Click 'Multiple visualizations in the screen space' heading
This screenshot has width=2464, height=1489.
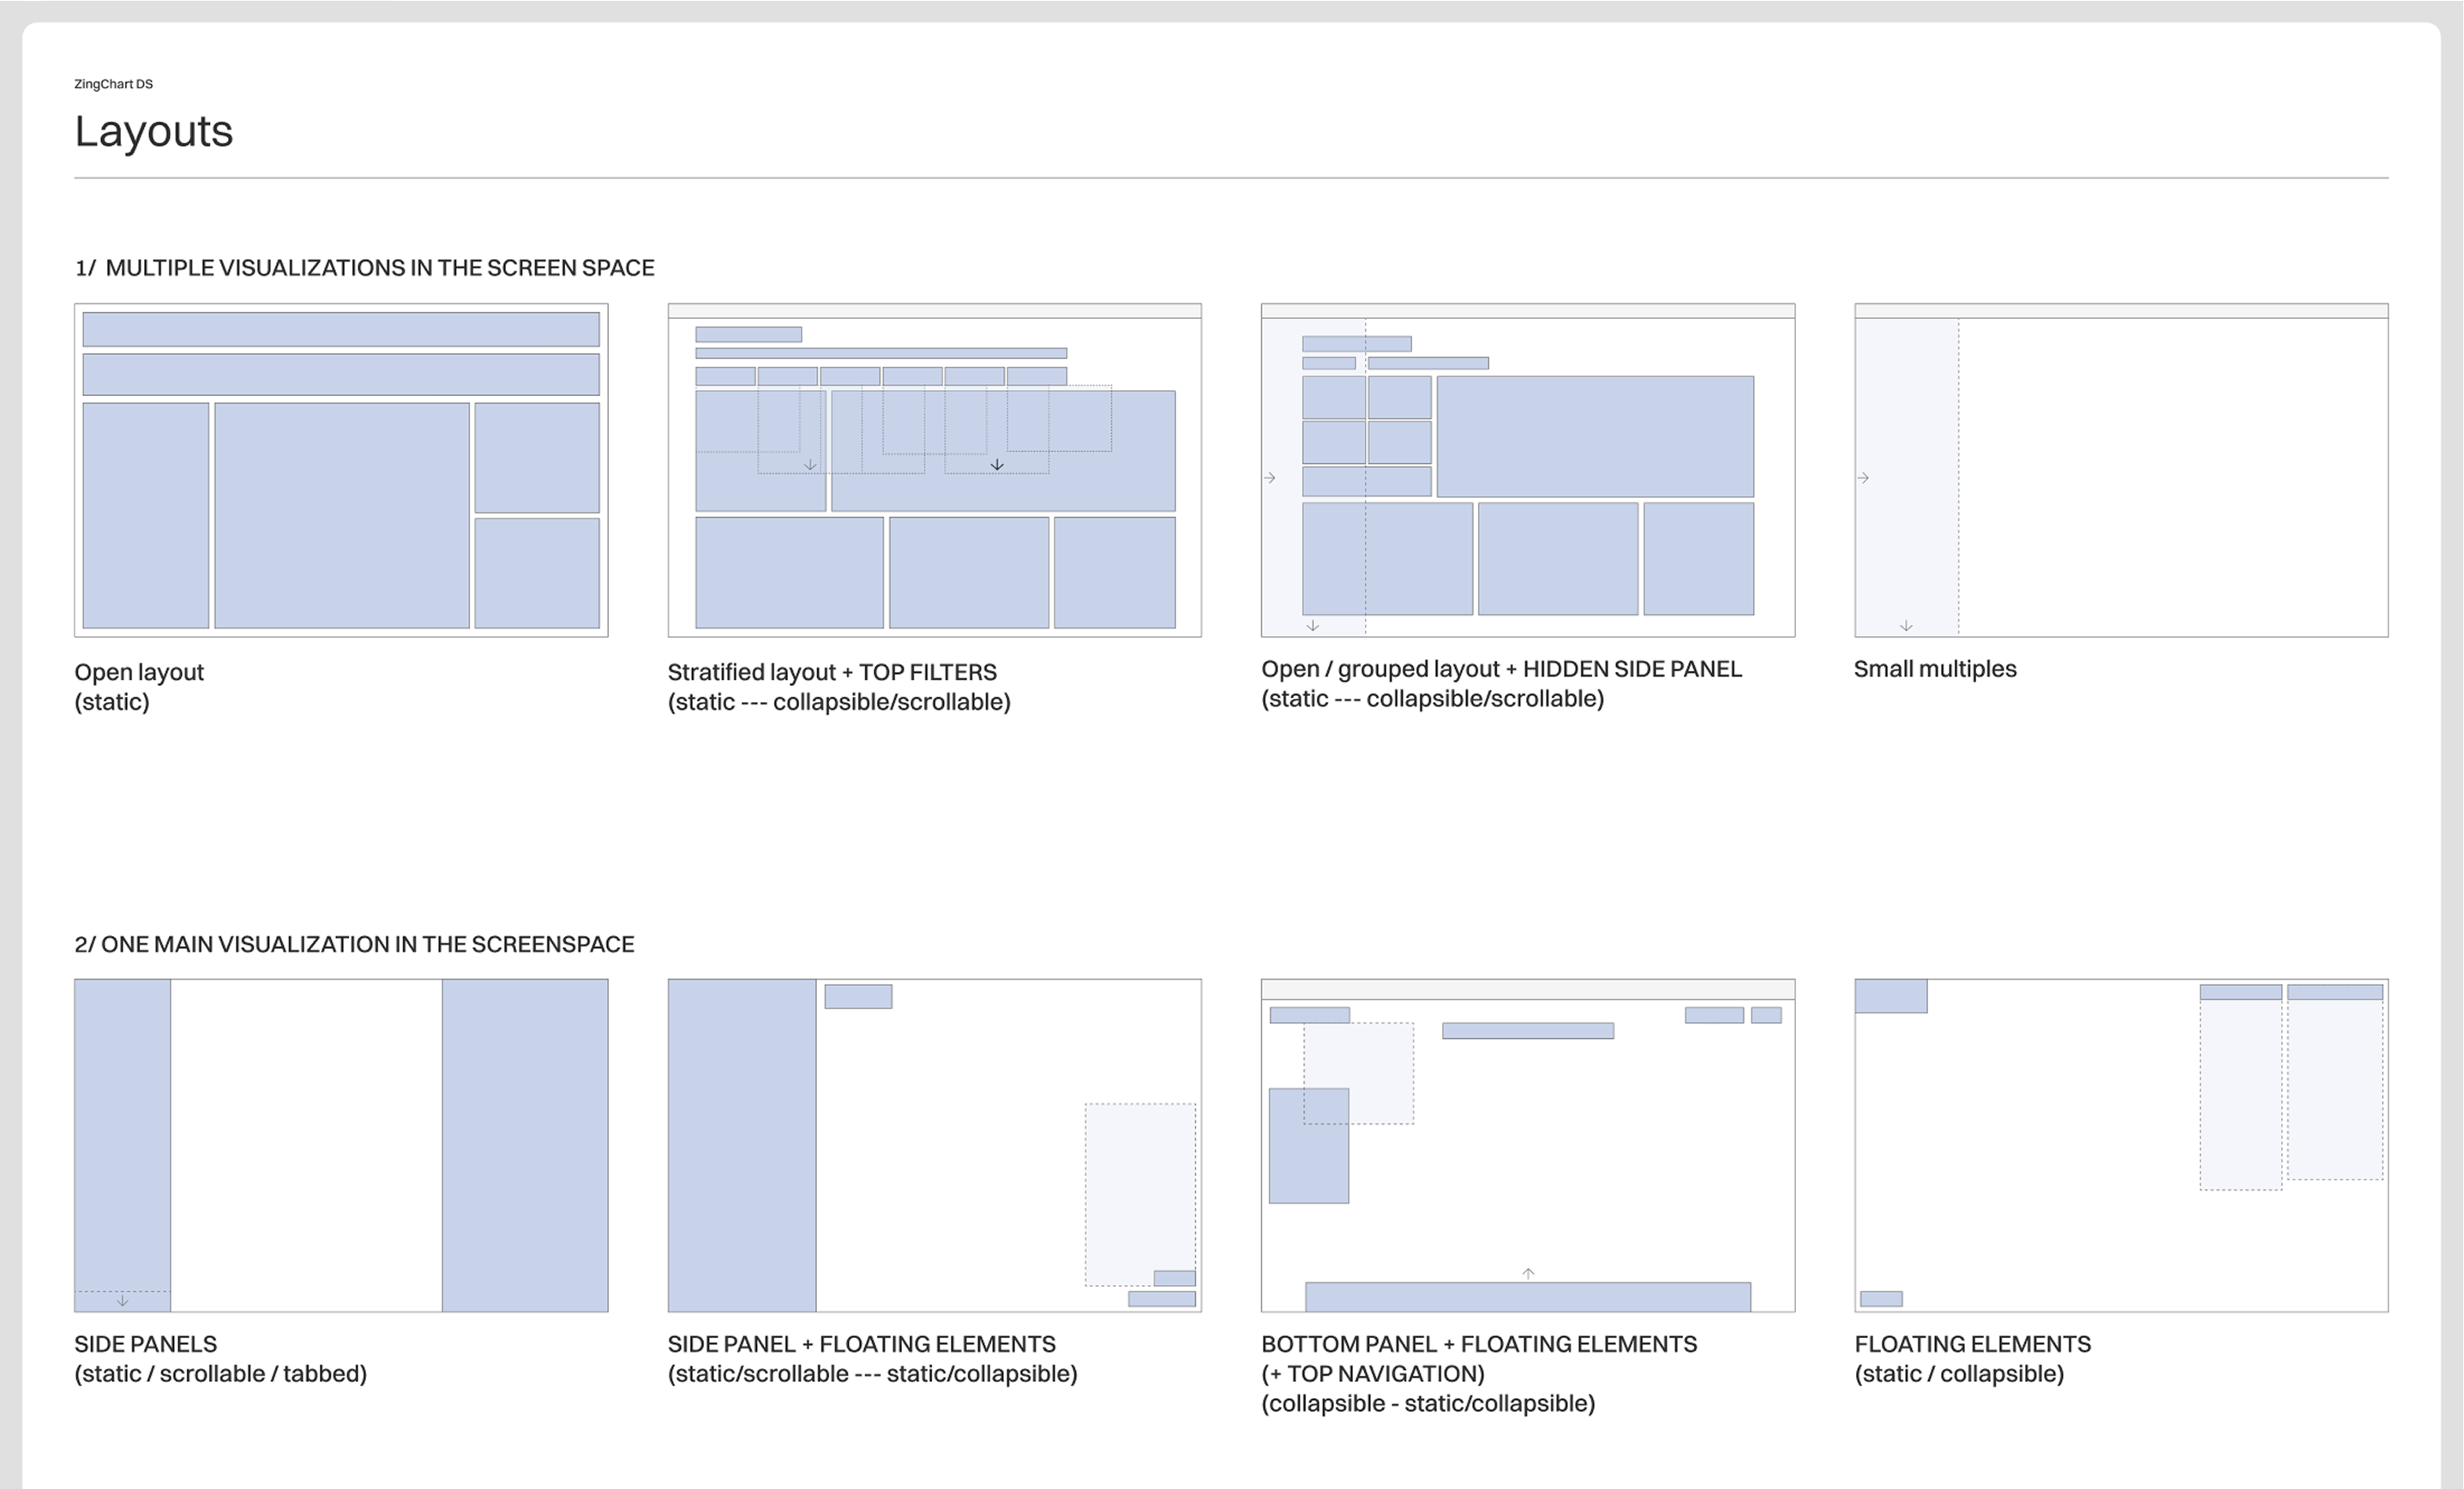(364, 268)
